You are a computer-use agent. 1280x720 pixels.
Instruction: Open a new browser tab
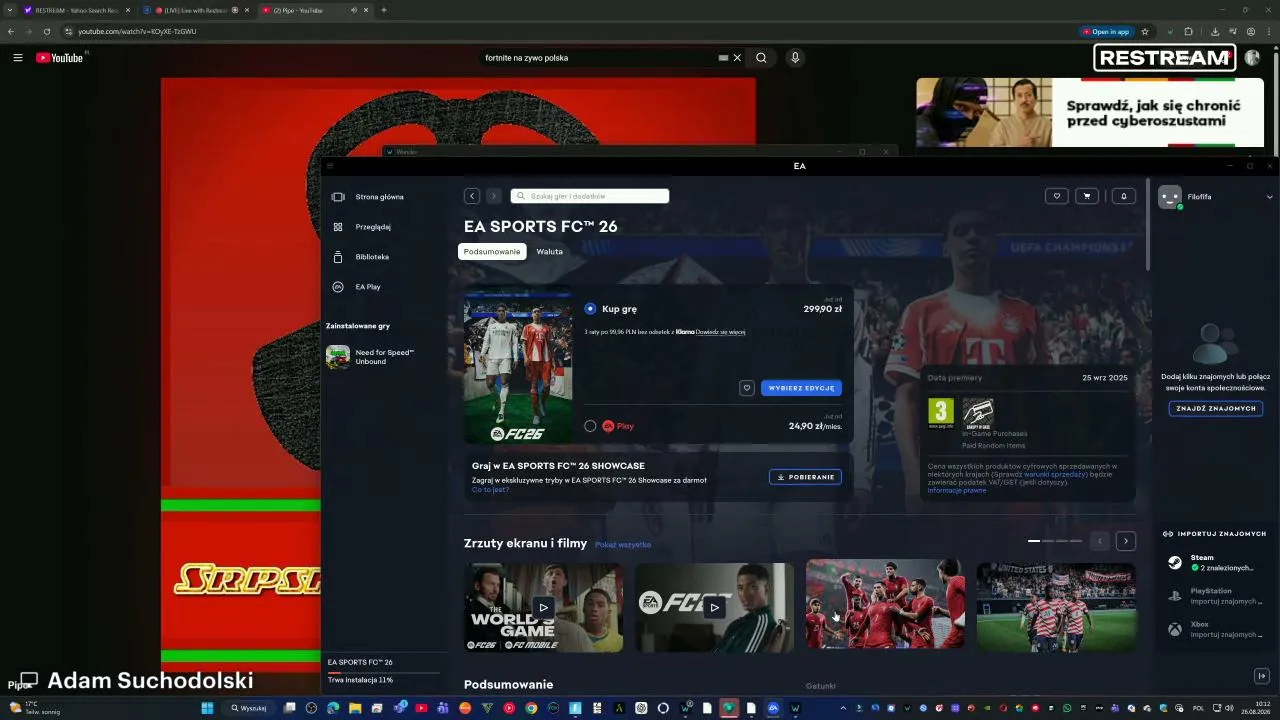coord(384,10)
